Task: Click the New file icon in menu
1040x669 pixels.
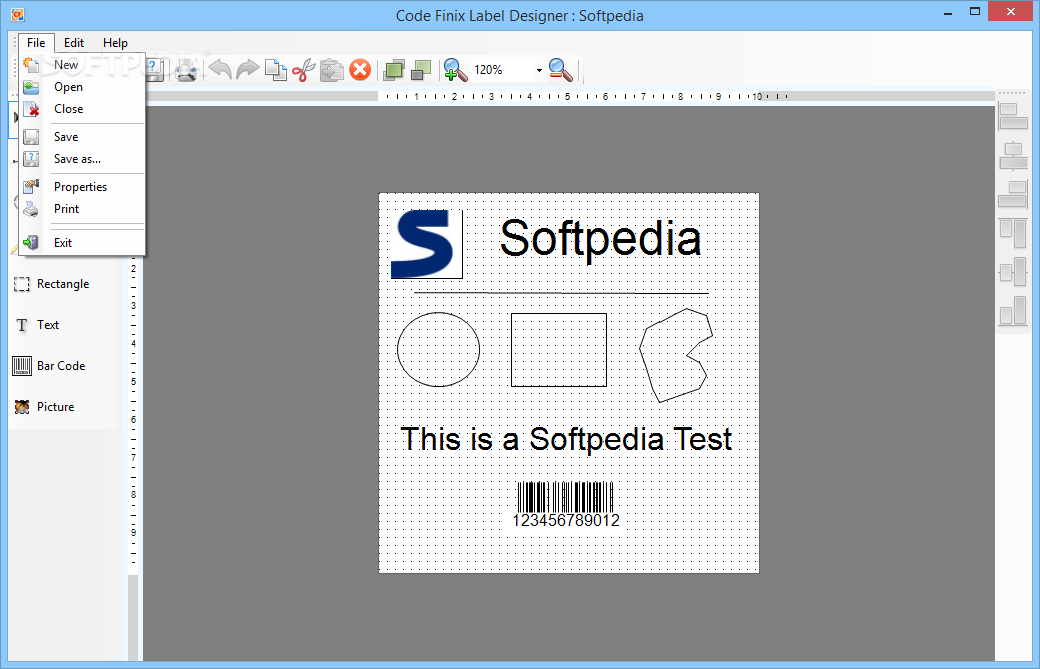Action: pyautogui.click(x=31, y=65)
